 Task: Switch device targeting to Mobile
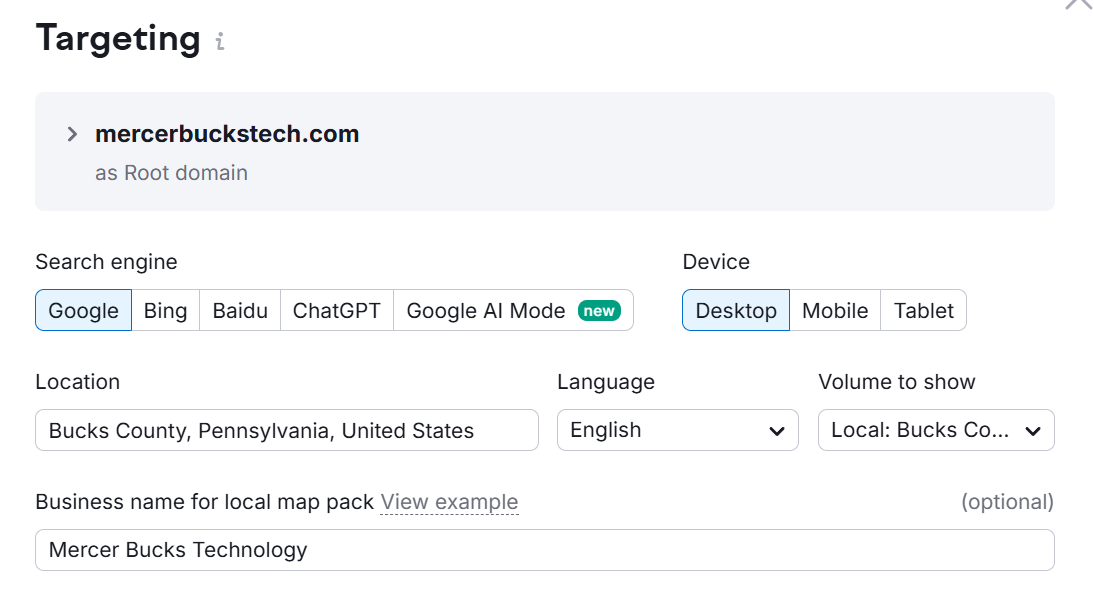pyautogui.click(x=835, y=311)
